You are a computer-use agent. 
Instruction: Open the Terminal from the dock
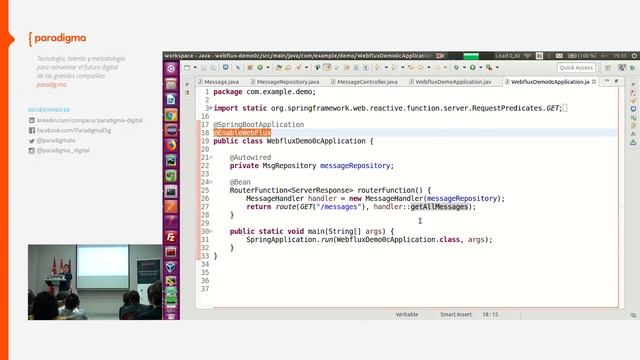click(171, 191)
